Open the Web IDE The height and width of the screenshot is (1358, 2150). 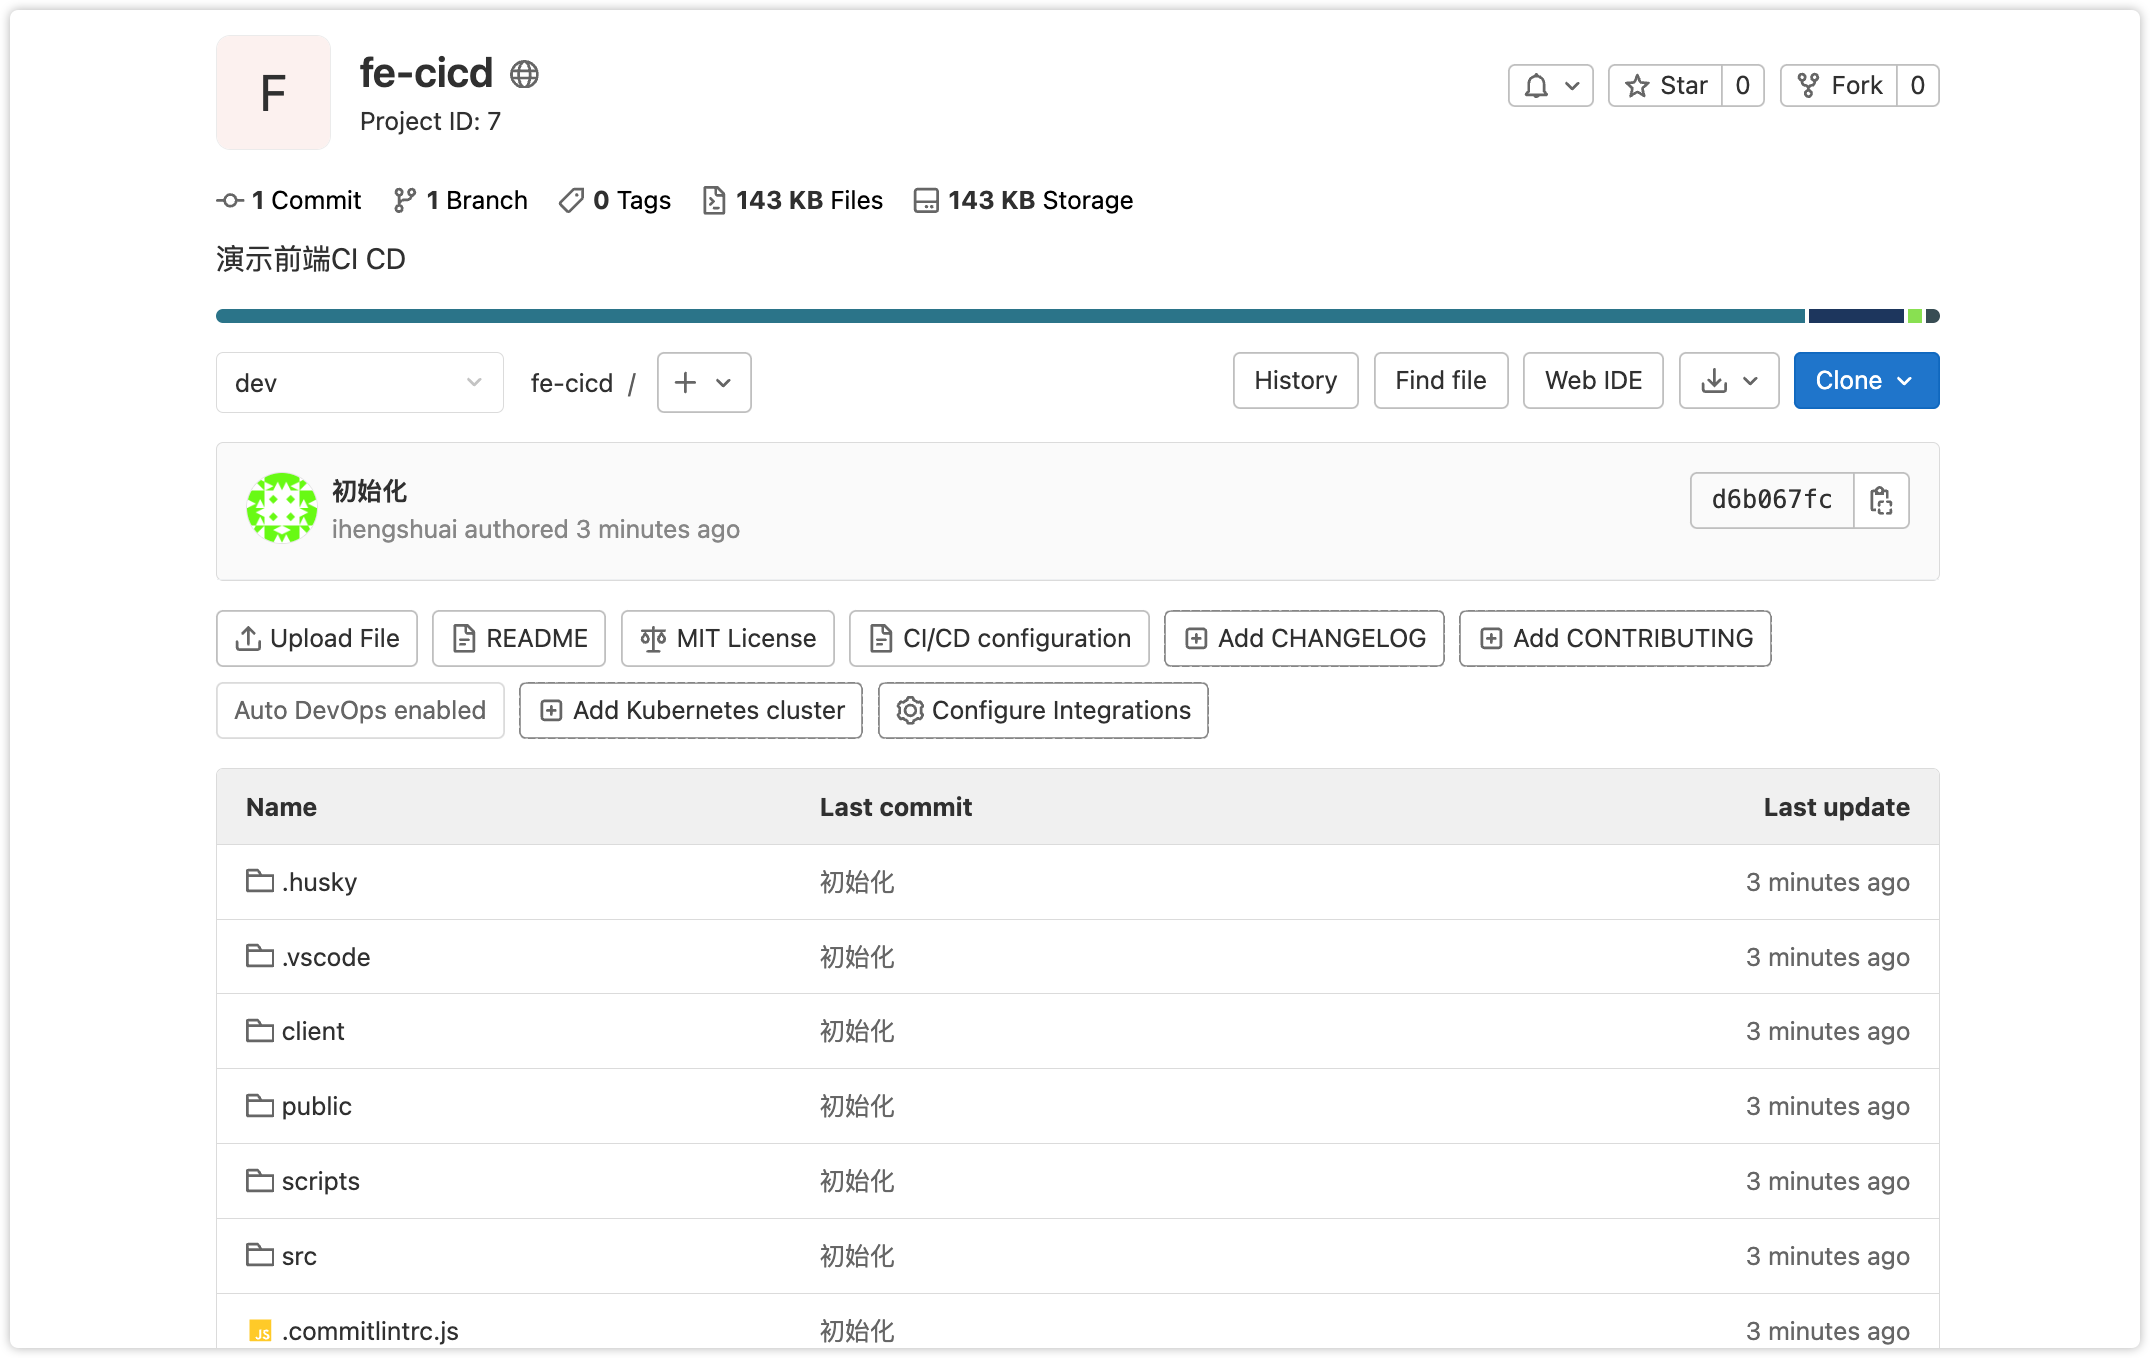click(1594, 381)
